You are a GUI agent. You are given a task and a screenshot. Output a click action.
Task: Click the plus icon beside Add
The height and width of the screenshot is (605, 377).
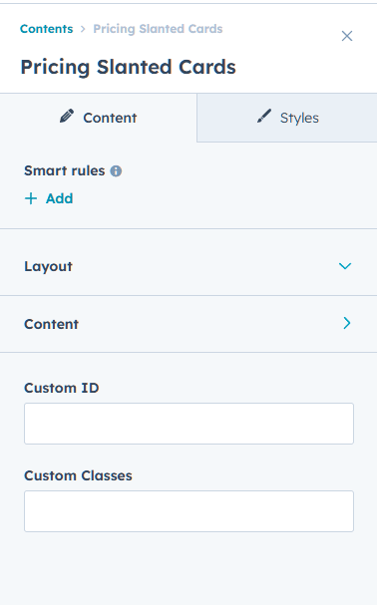pyautogui.click(x=31, y=198)
